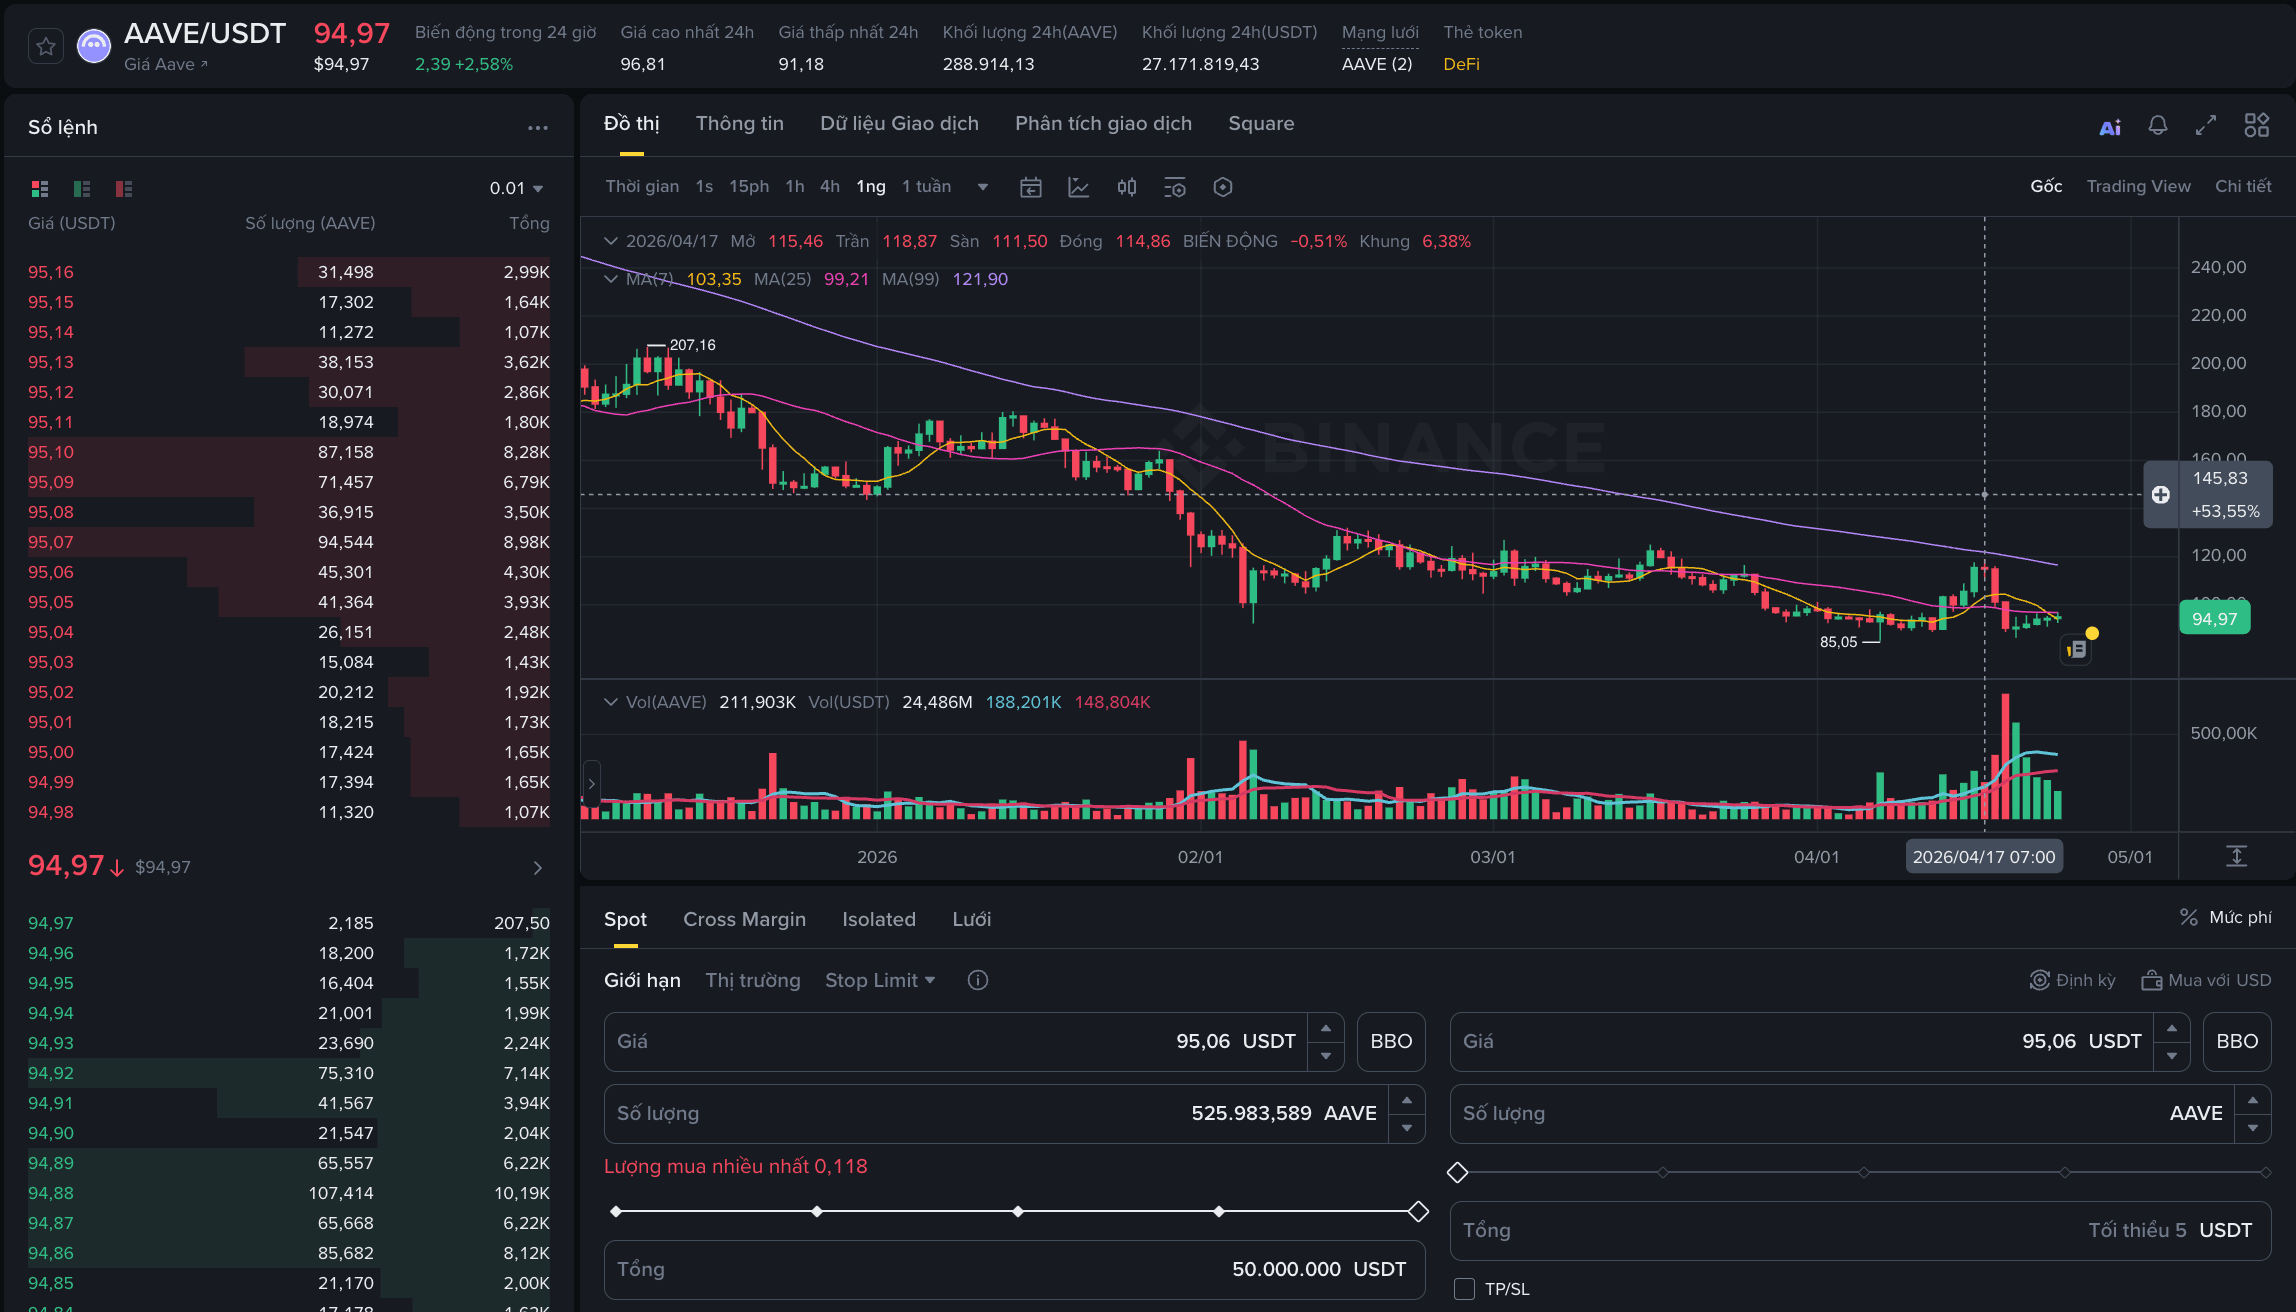Open the chart layout grid icon
This screenshot has width=2296, height=1312.
2256,126
